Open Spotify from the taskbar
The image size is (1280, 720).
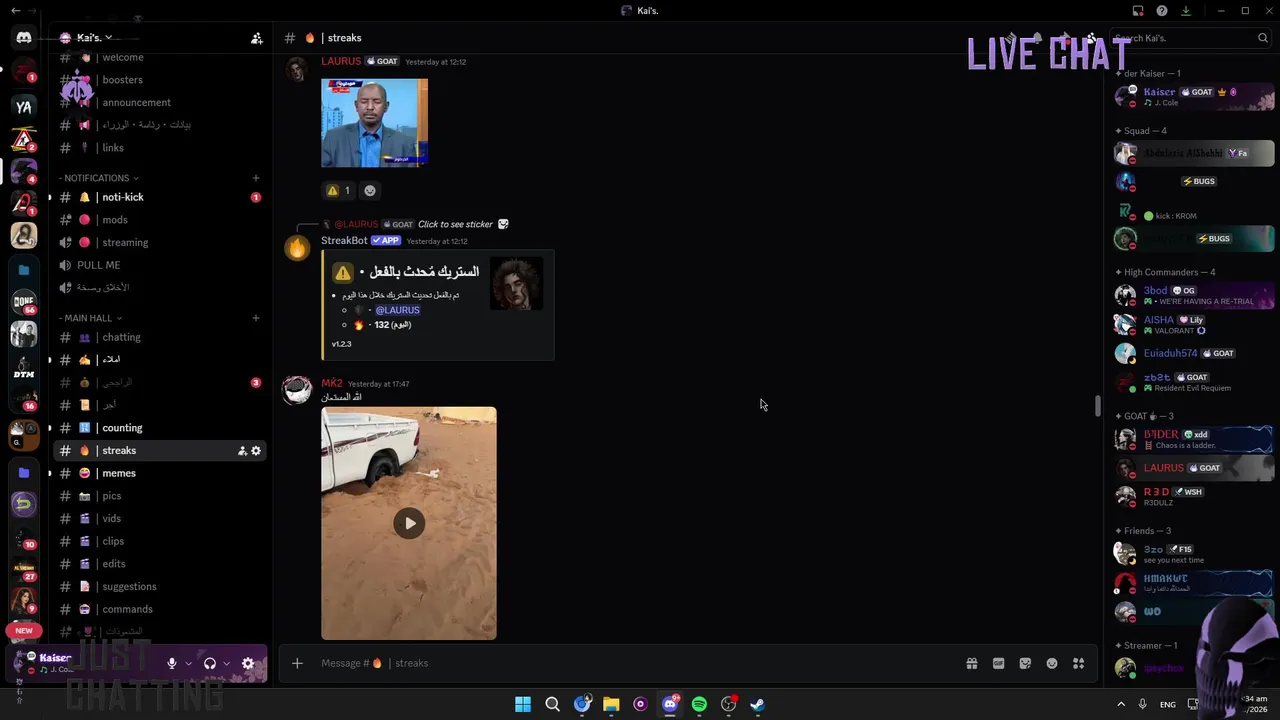(699, 704)
